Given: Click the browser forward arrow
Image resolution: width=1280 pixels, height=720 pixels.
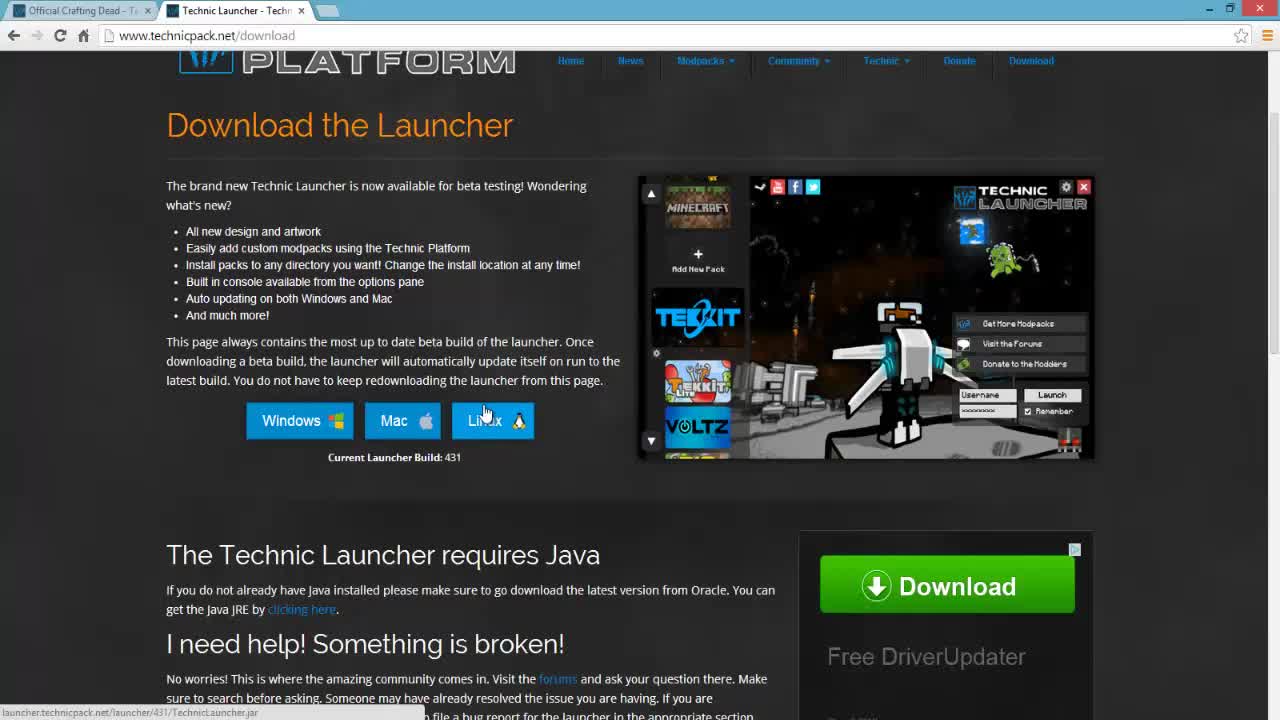Looking at the screenshot, I should coord(37,35).
